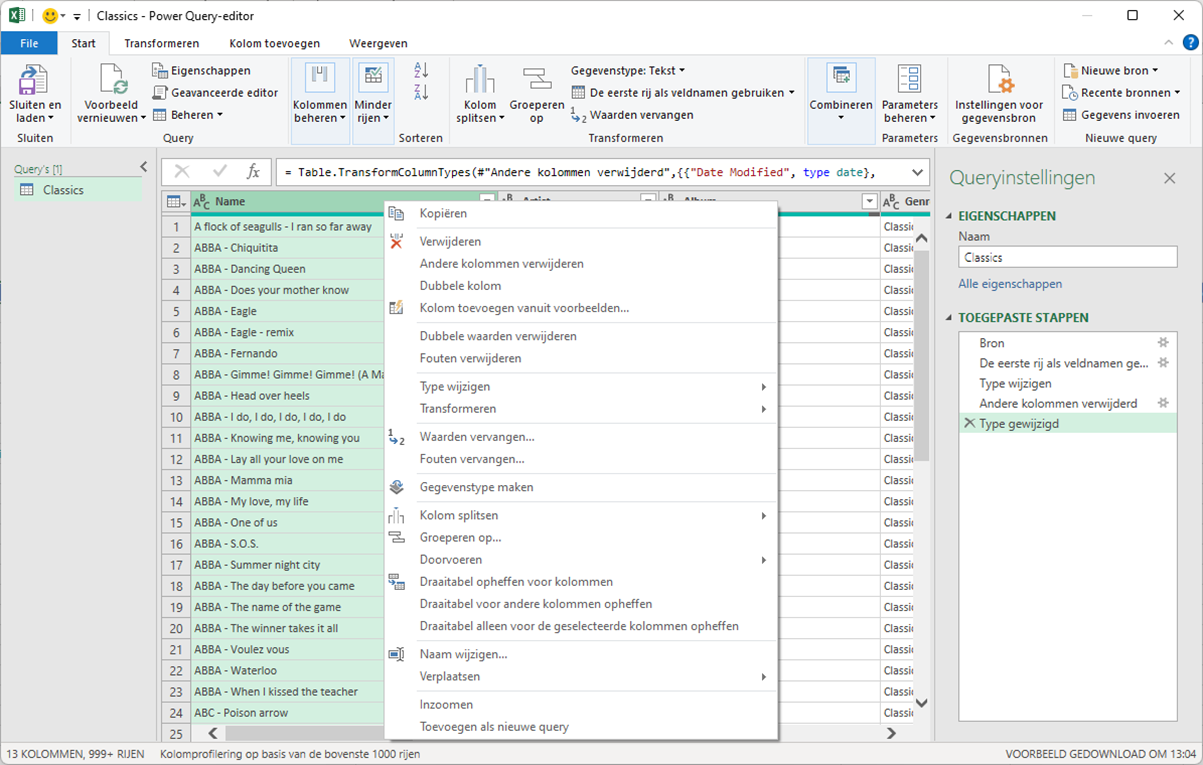Choose Verwijderen from the context menu
The height and width of the screenshot is (765, 1203).
(581, 242)
